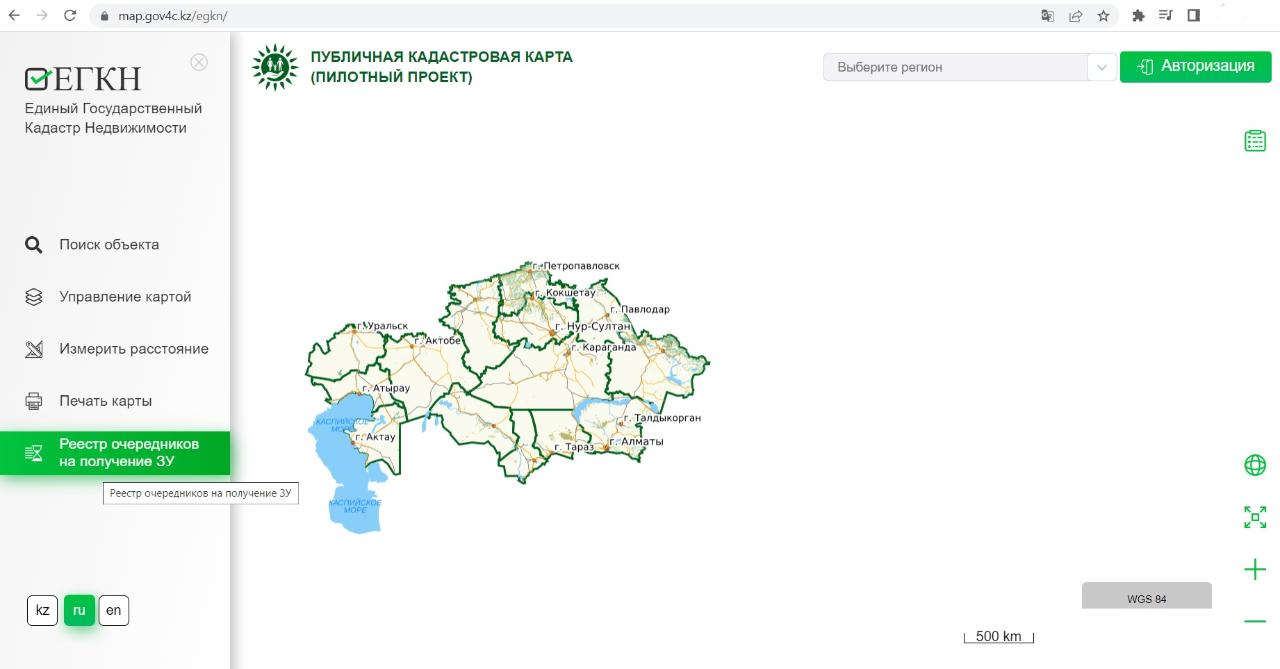Open the legend list icon at right
1280x669 pixels.
coord(1255,141)
